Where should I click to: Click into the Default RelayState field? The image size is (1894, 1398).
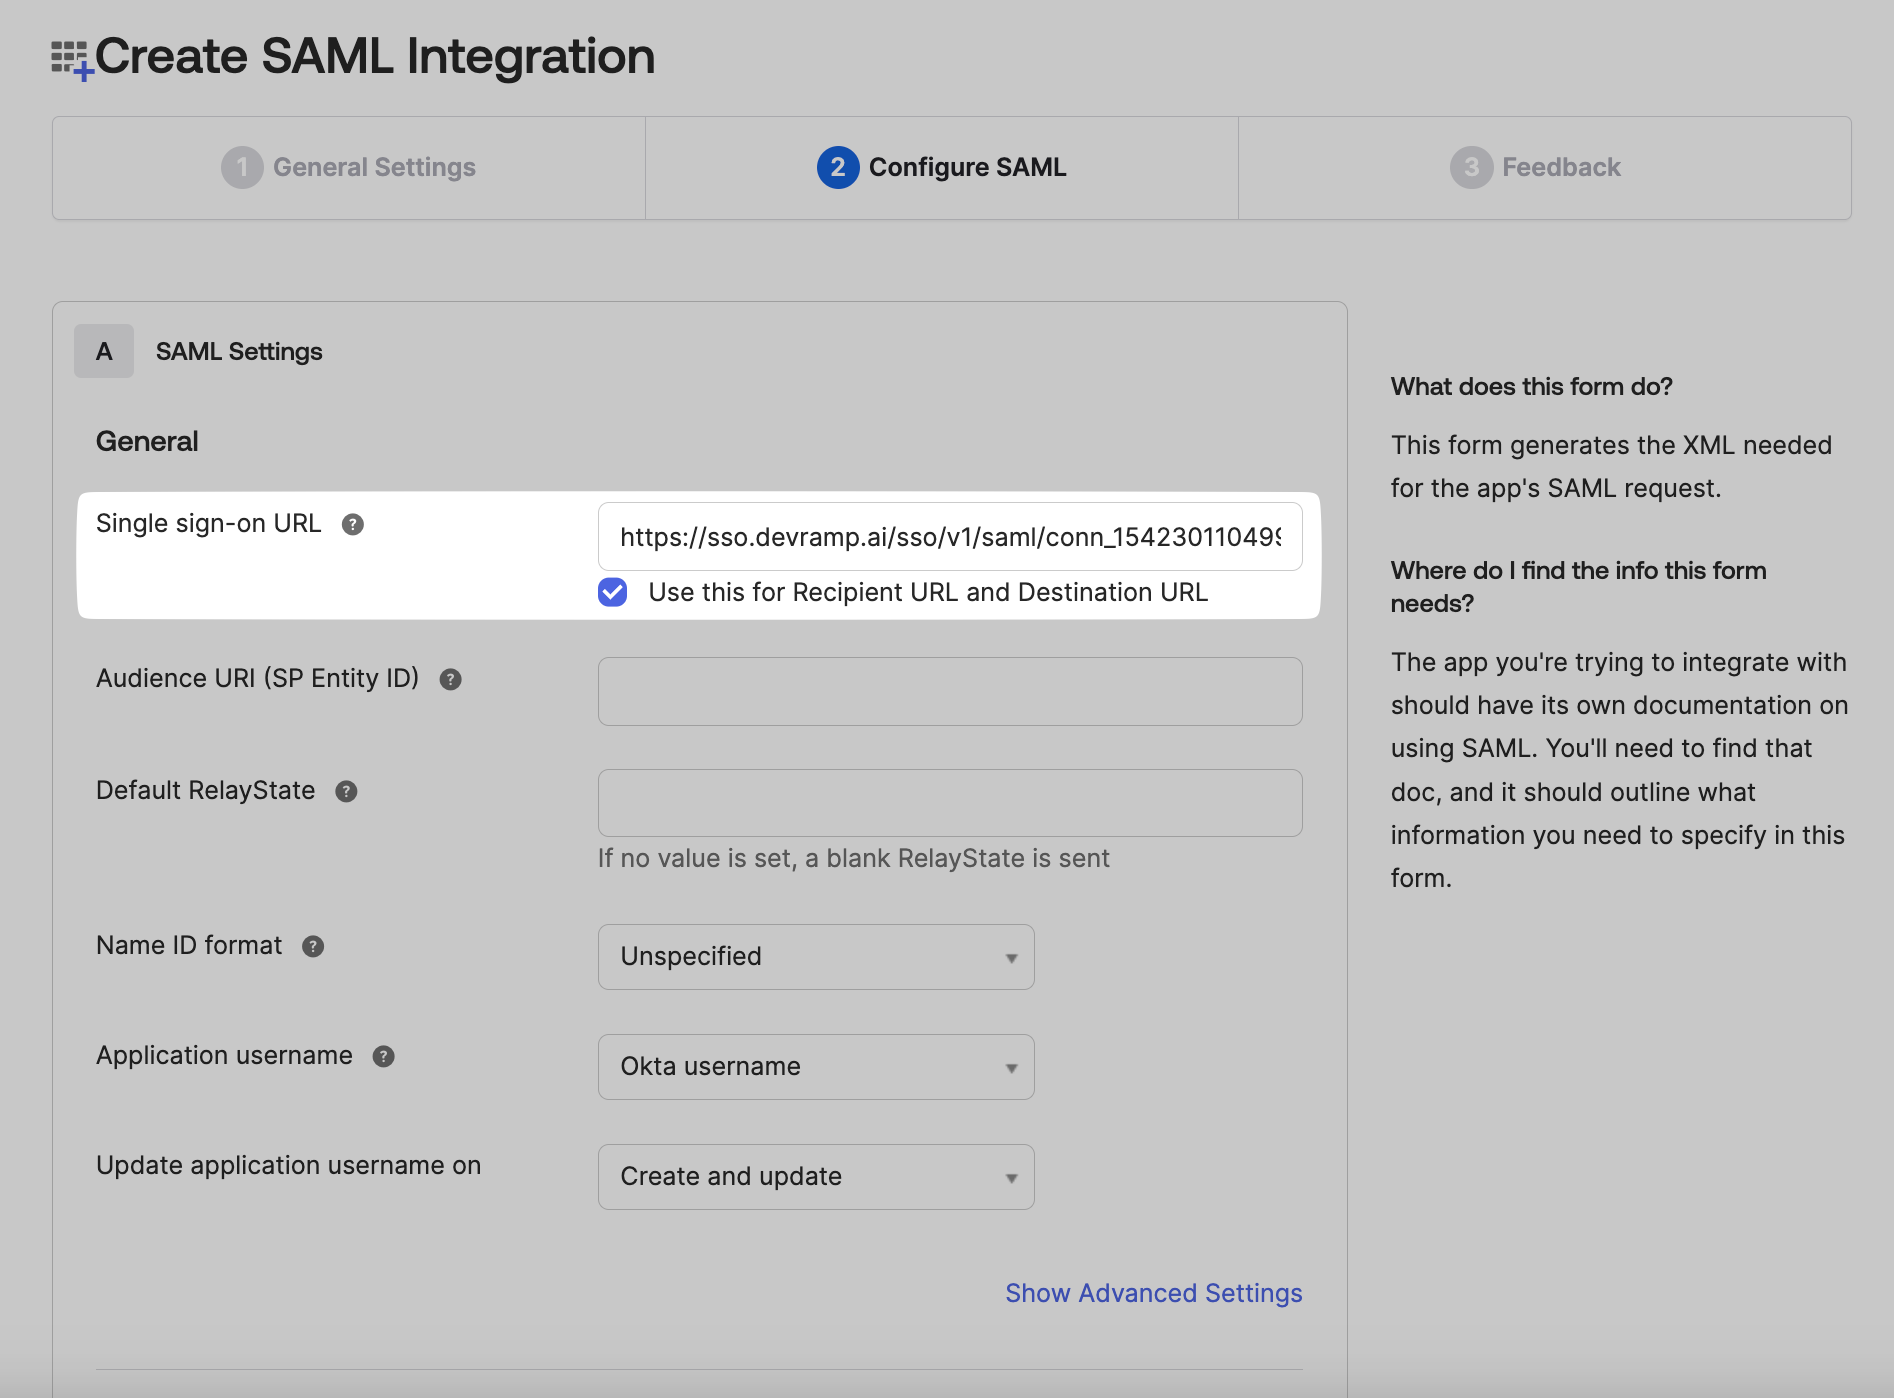pos(949,803)
